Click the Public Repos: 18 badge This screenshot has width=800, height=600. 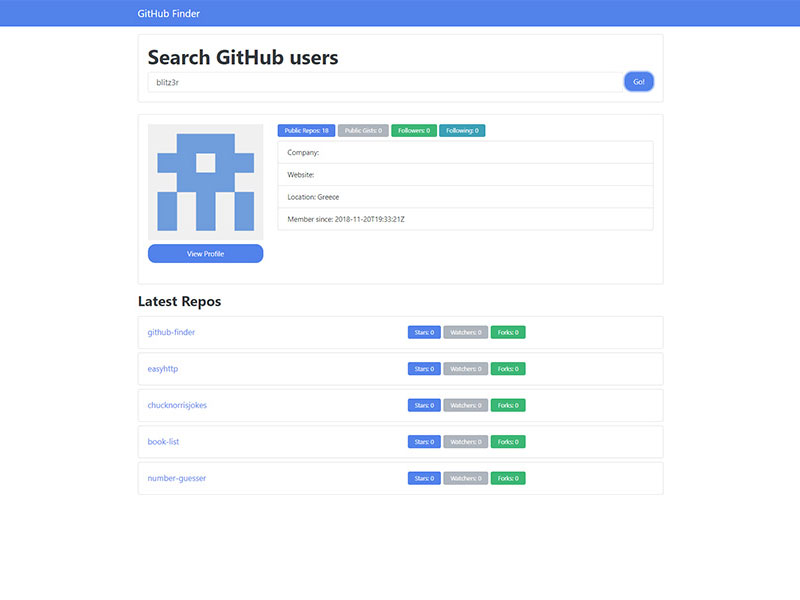click(x=306, y=131)
